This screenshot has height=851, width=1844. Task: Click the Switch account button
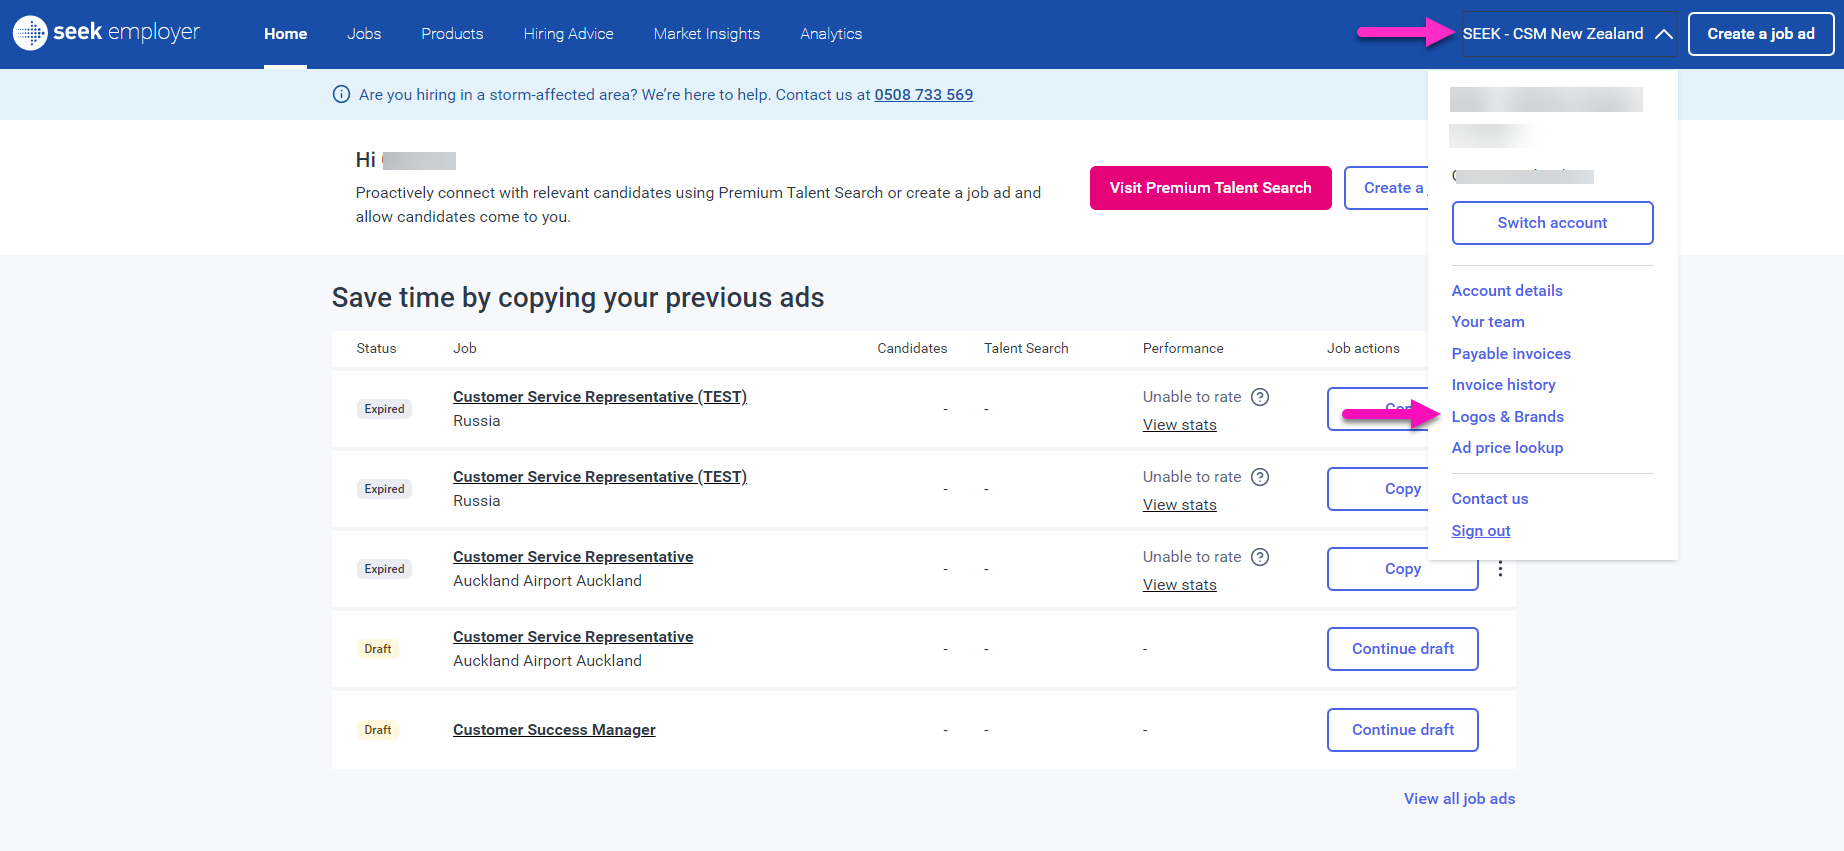tap(1551, 223)
